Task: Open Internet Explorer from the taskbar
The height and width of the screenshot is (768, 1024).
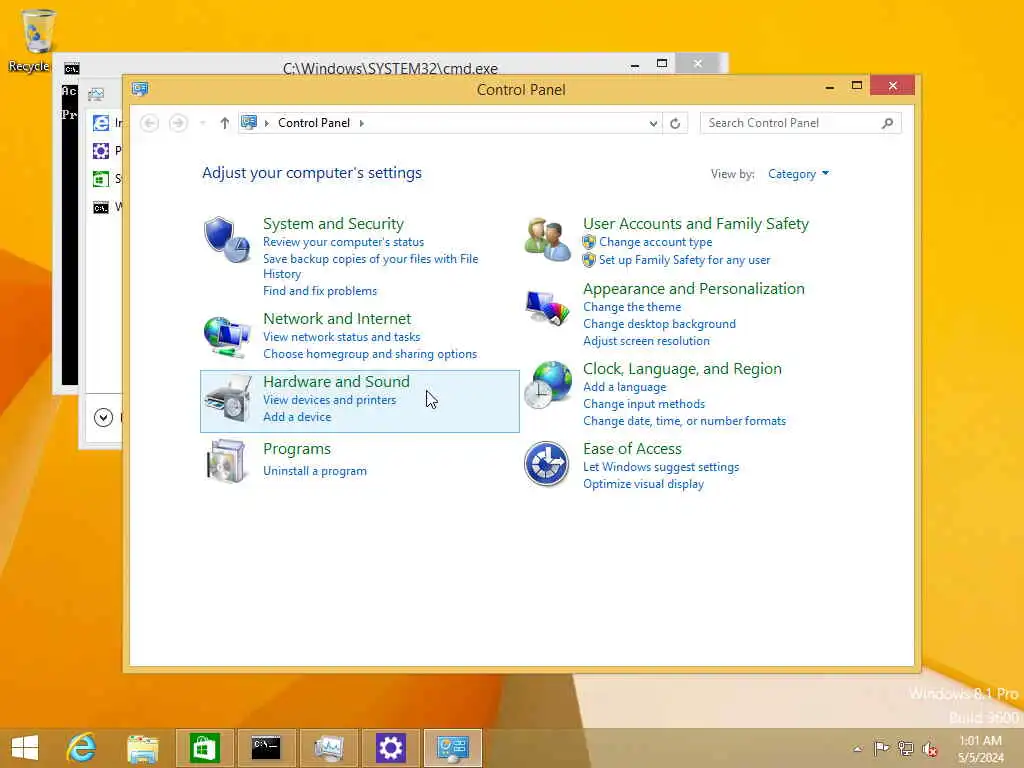Action: [x=81, y=748]
